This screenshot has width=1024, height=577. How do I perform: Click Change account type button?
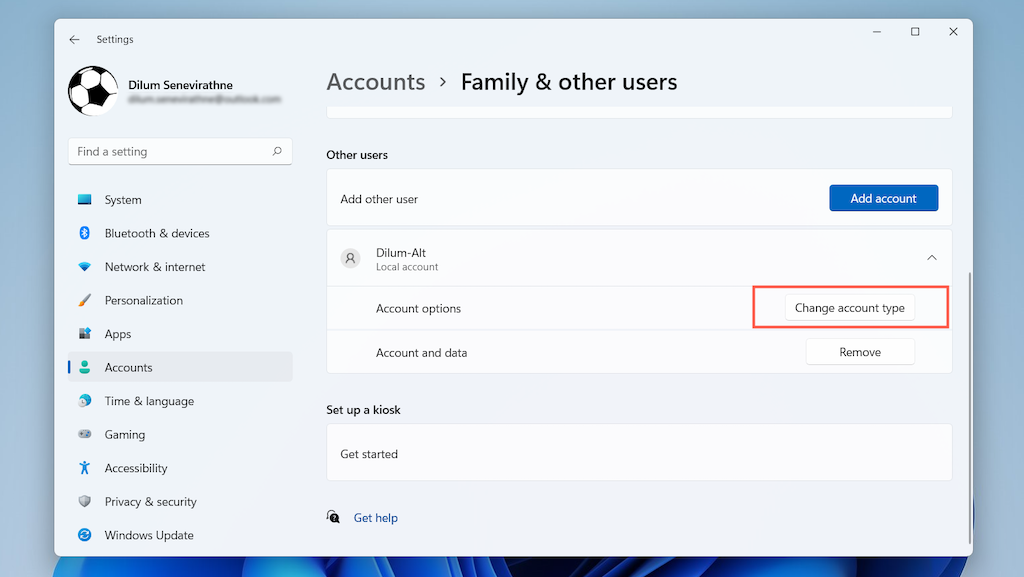pos(849,308)
